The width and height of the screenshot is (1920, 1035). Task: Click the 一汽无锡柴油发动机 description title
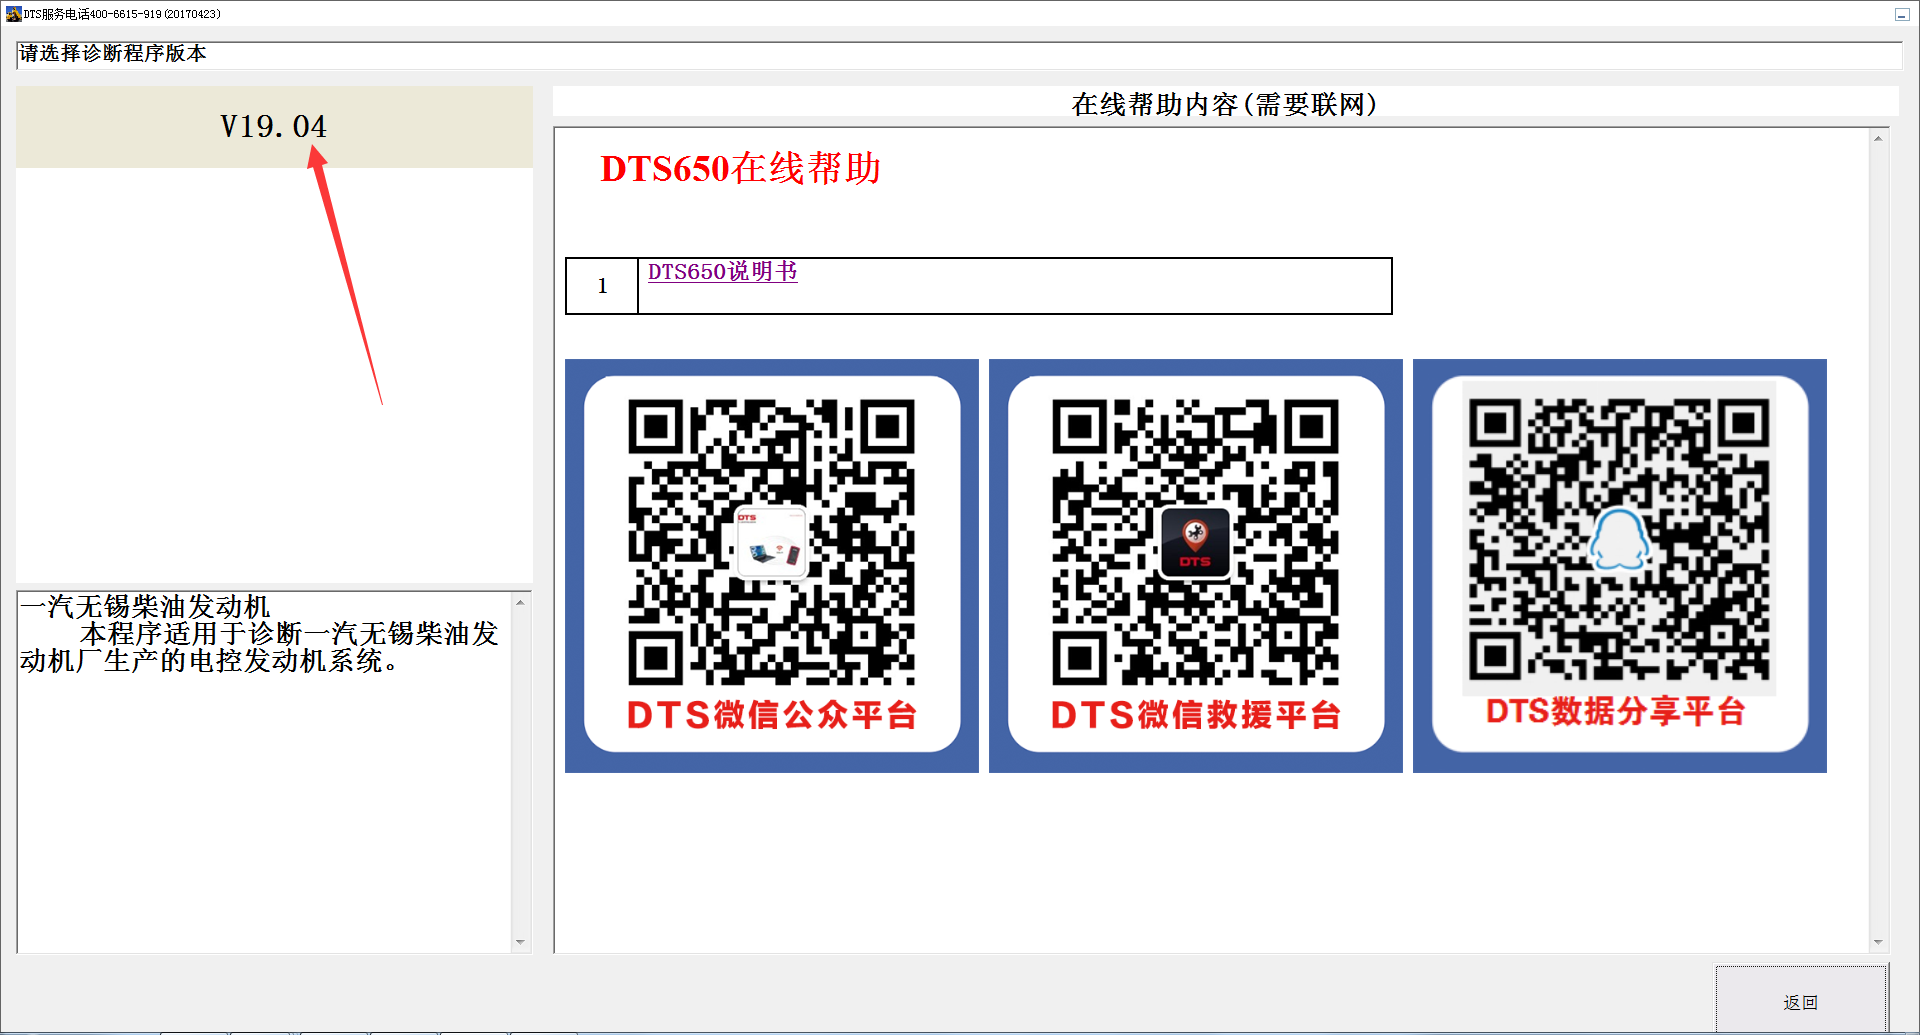click(x=145, y=606)
